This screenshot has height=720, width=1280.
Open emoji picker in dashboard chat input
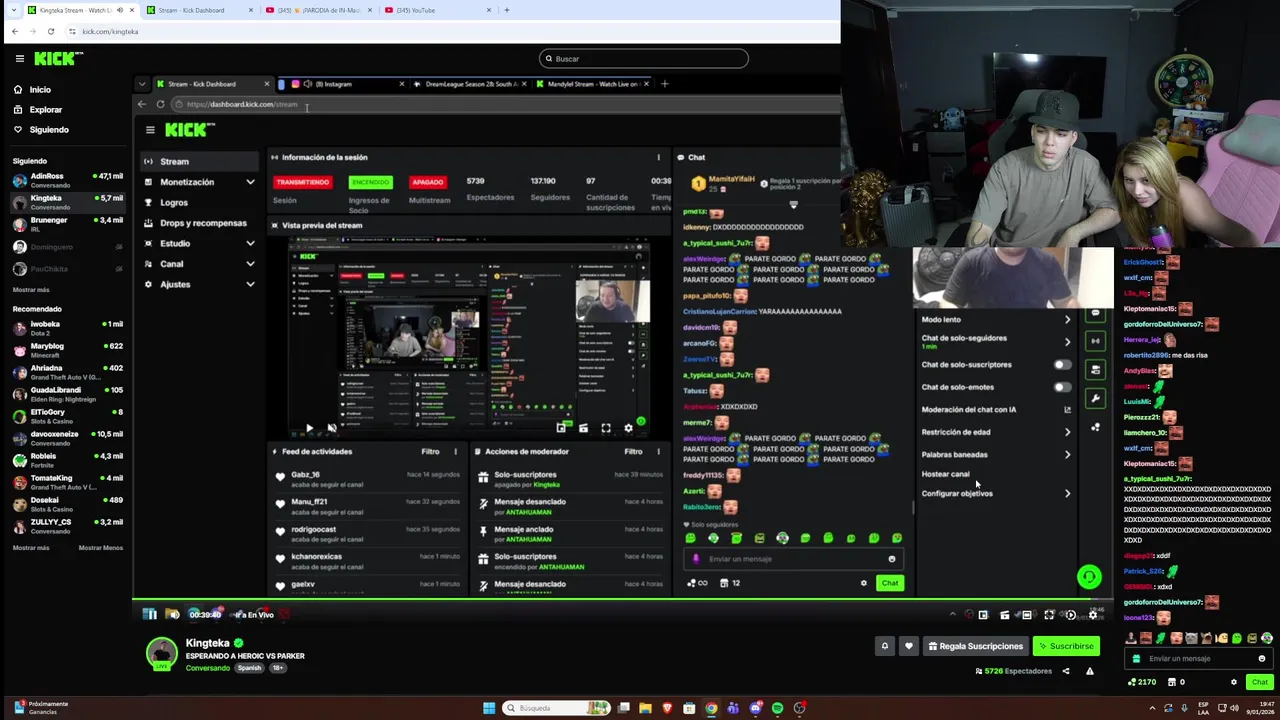pyautogui.click(x=891, y=559)
